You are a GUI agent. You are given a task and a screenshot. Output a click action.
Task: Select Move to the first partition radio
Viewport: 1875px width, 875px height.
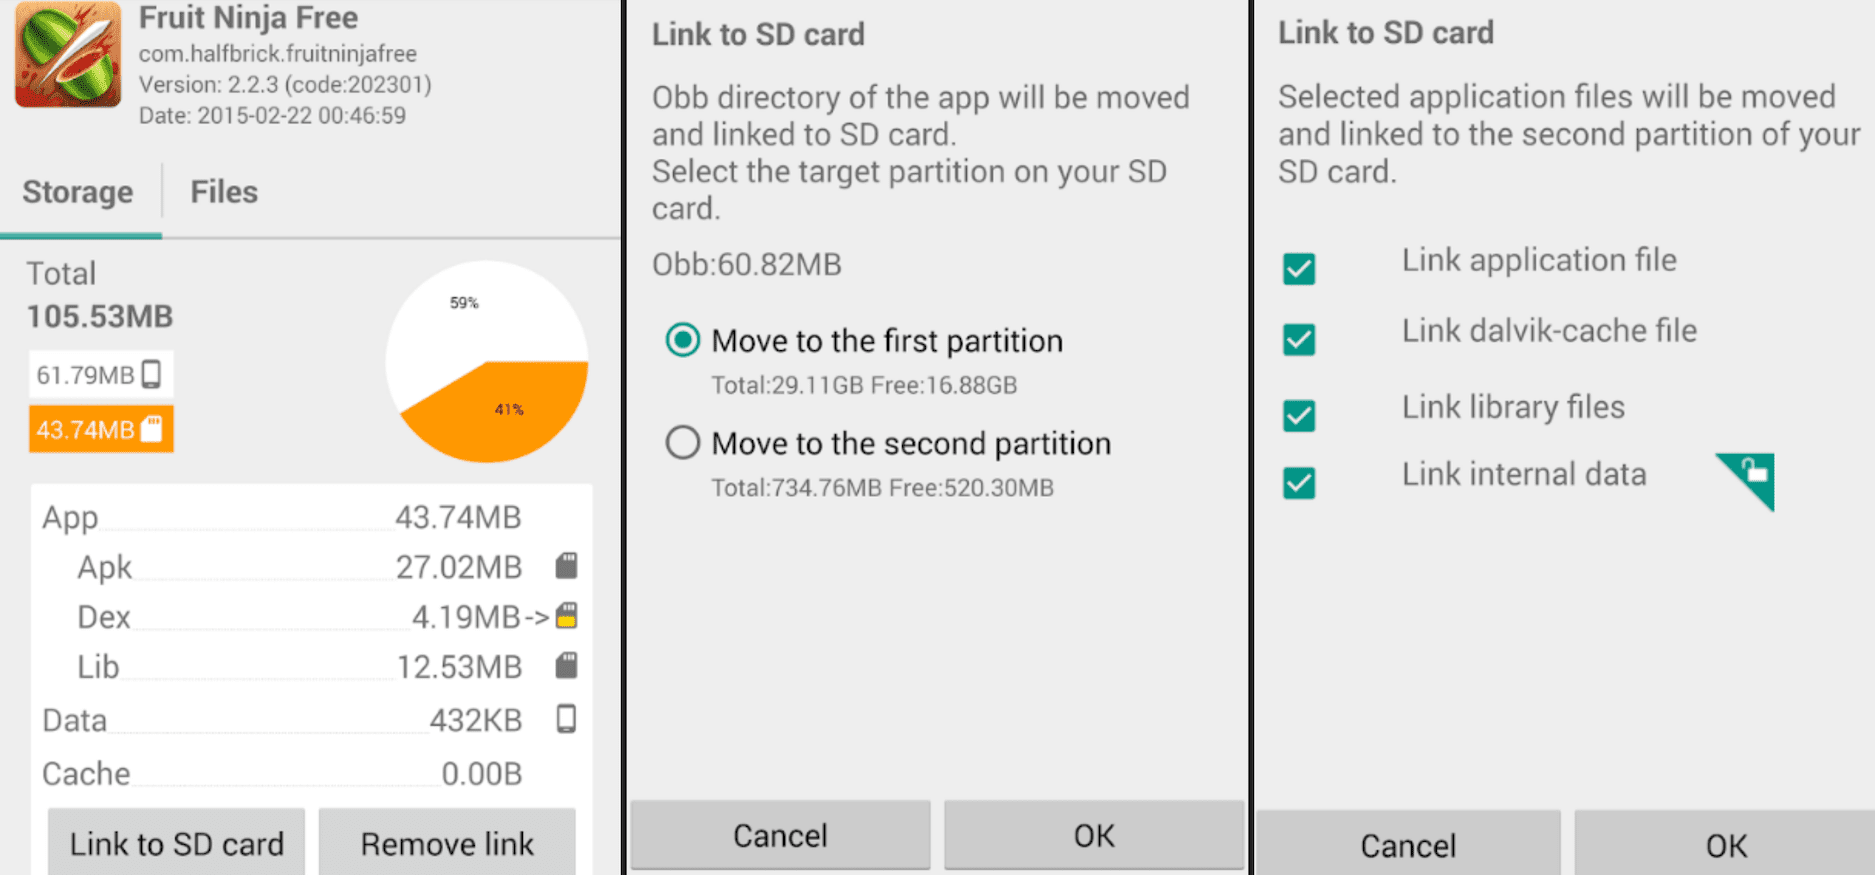point(683,340)
